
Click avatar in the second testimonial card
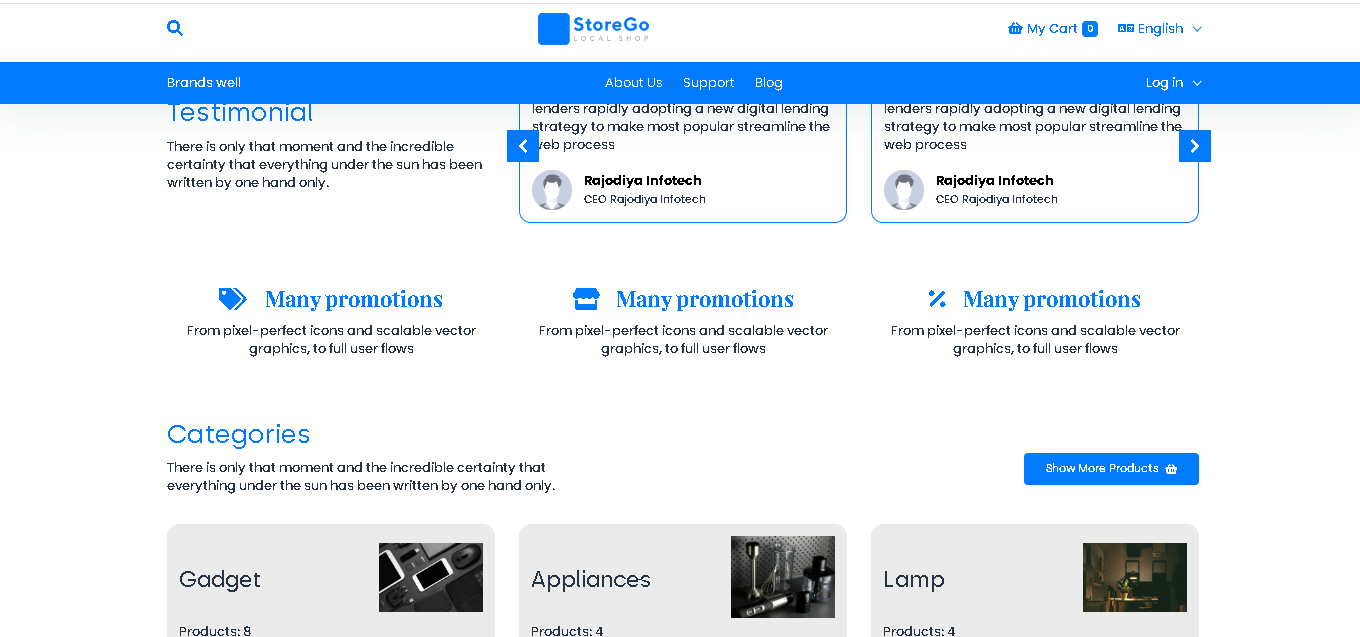point(904,190)
